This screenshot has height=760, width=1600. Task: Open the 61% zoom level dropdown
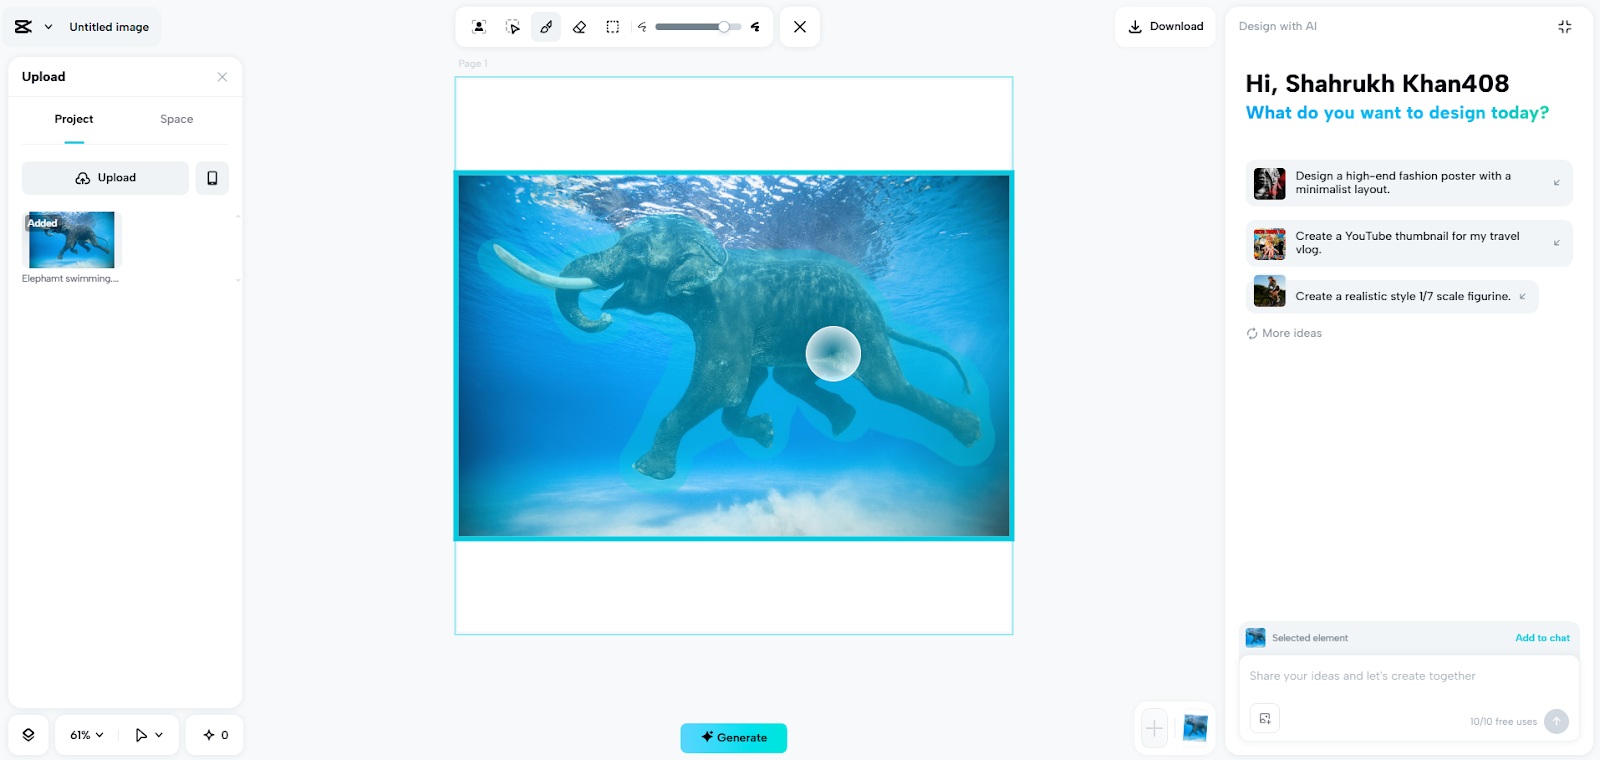[87, 735]
